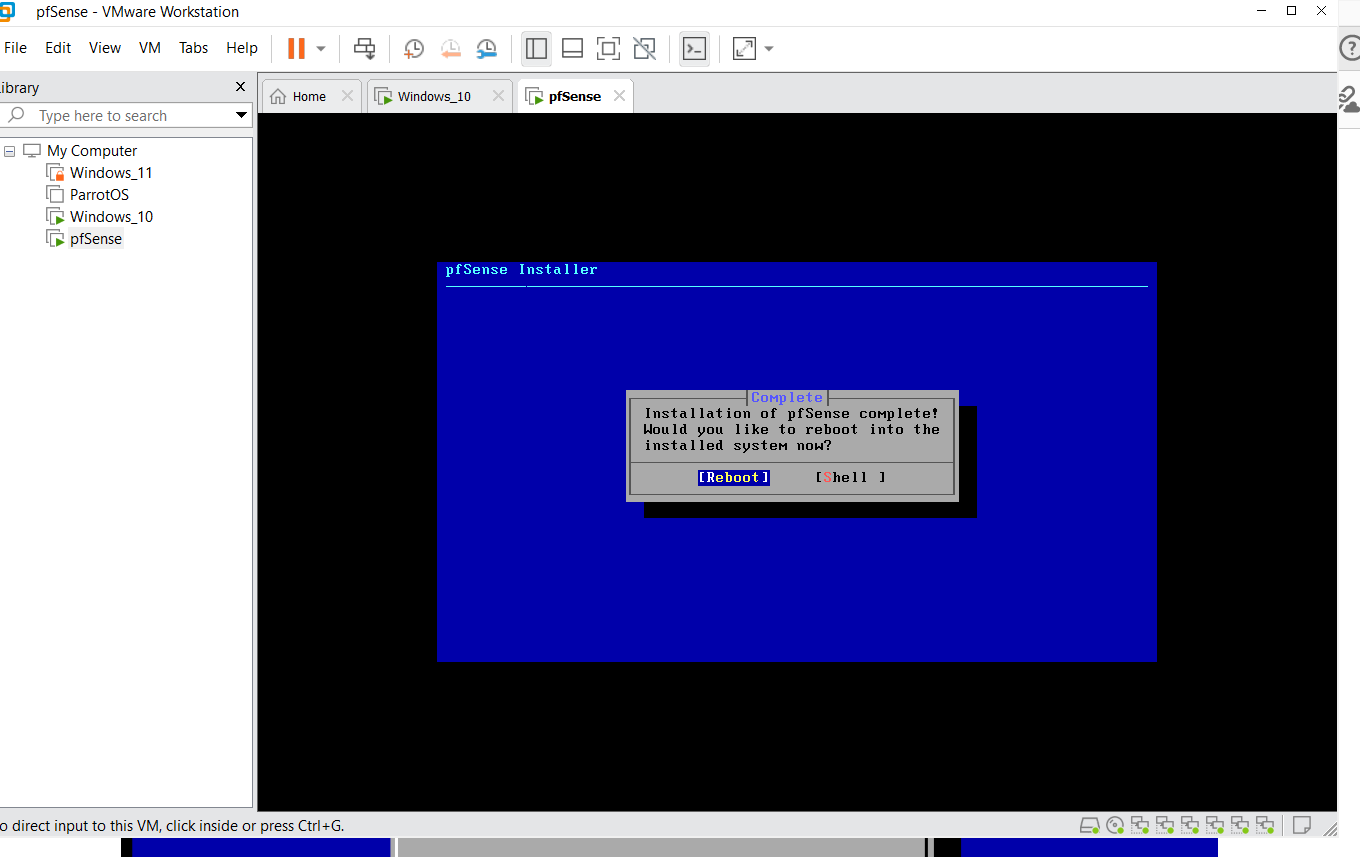The width and height of the screenshot is (1360, 857).
Task: Take a snapshot of the virtual machine
Action: (x=413, y=48)
